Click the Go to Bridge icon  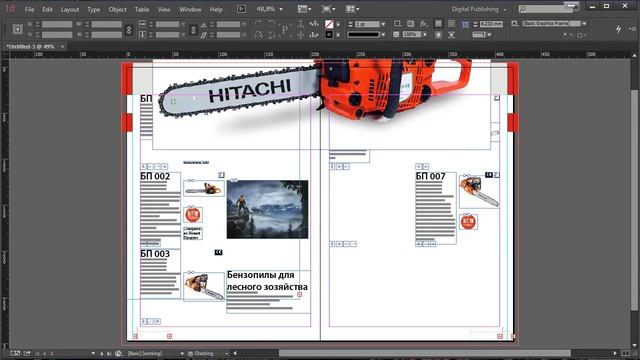(x=241, y=9)
